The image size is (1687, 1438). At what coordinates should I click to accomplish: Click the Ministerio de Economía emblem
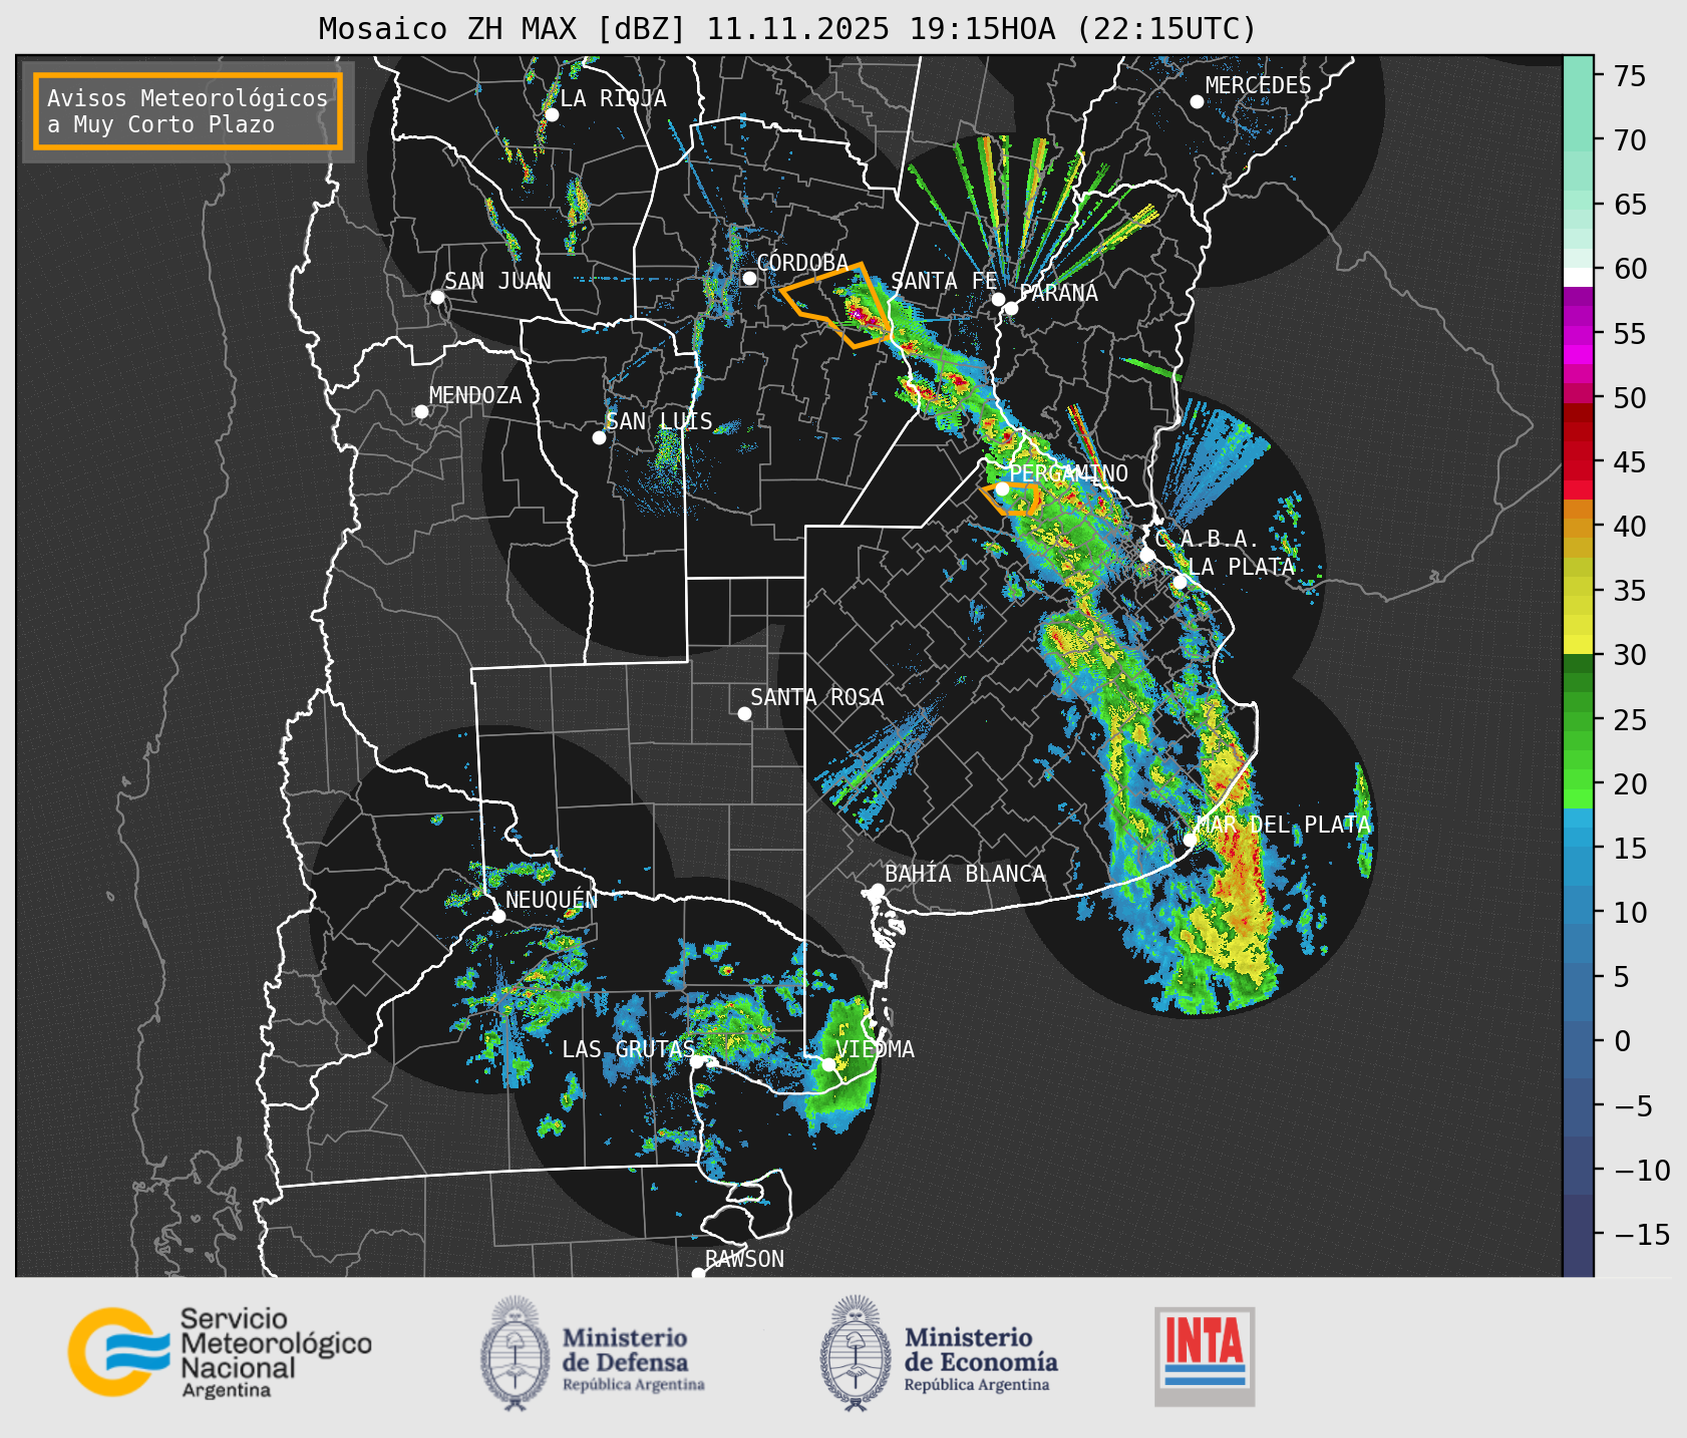coord(857,1352)
